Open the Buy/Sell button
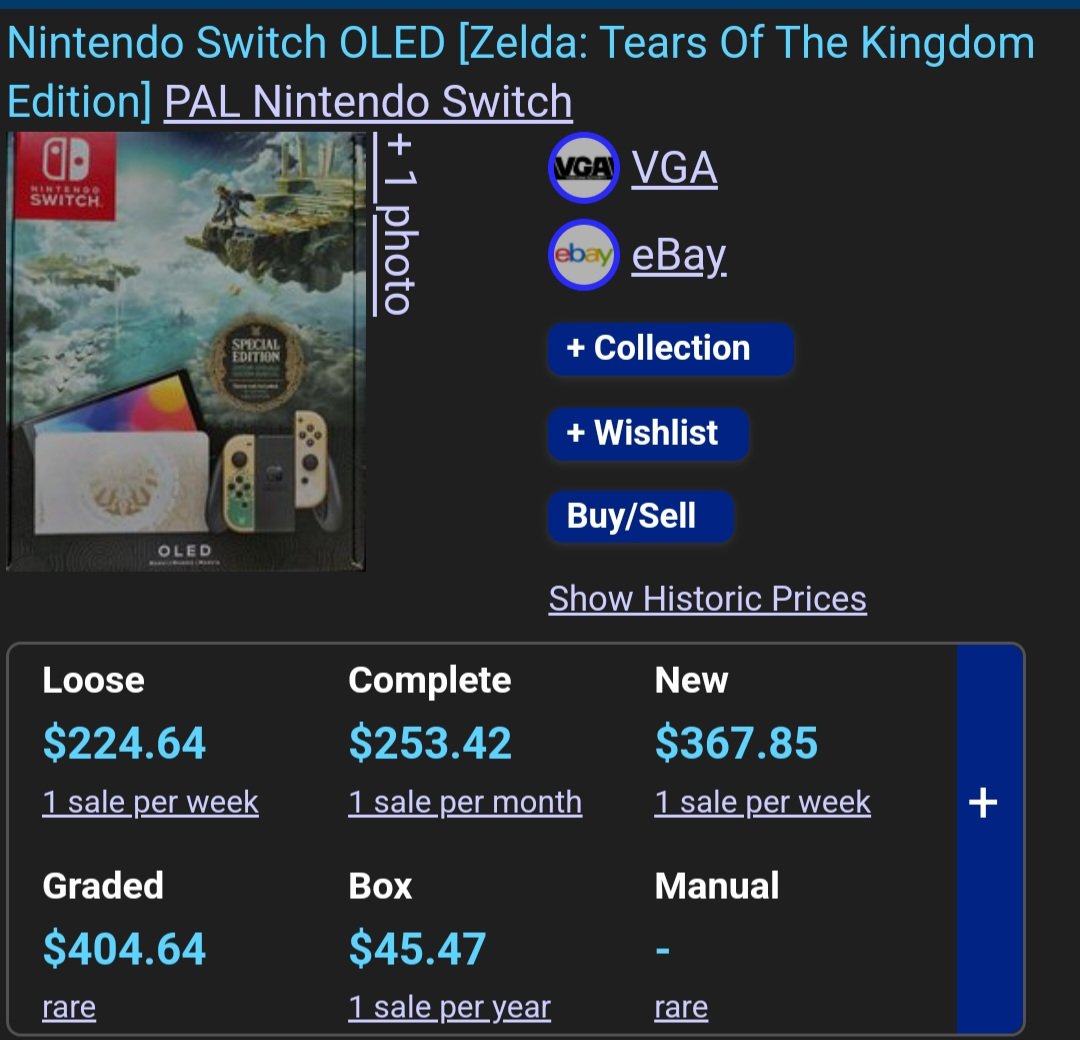Screen dimensions: 1080x1040 coord(641,516)
